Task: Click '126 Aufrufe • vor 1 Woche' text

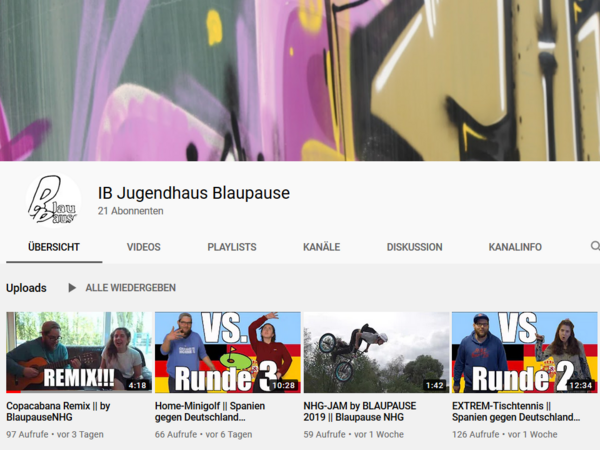Action: (x=505, y=434)
